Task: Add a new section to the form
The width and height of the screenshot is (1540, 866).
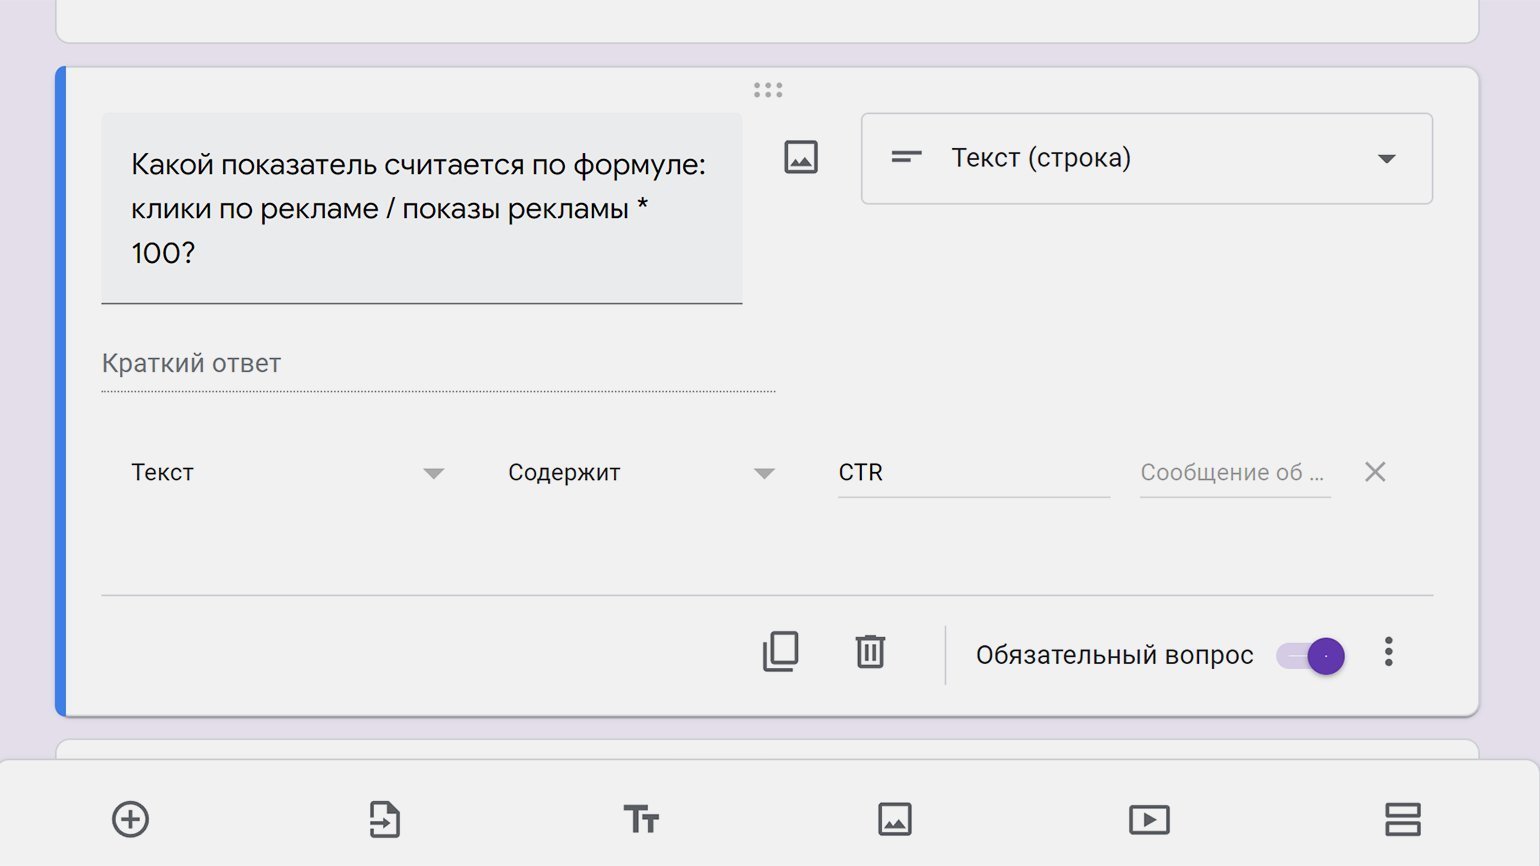Action: 1403,819
